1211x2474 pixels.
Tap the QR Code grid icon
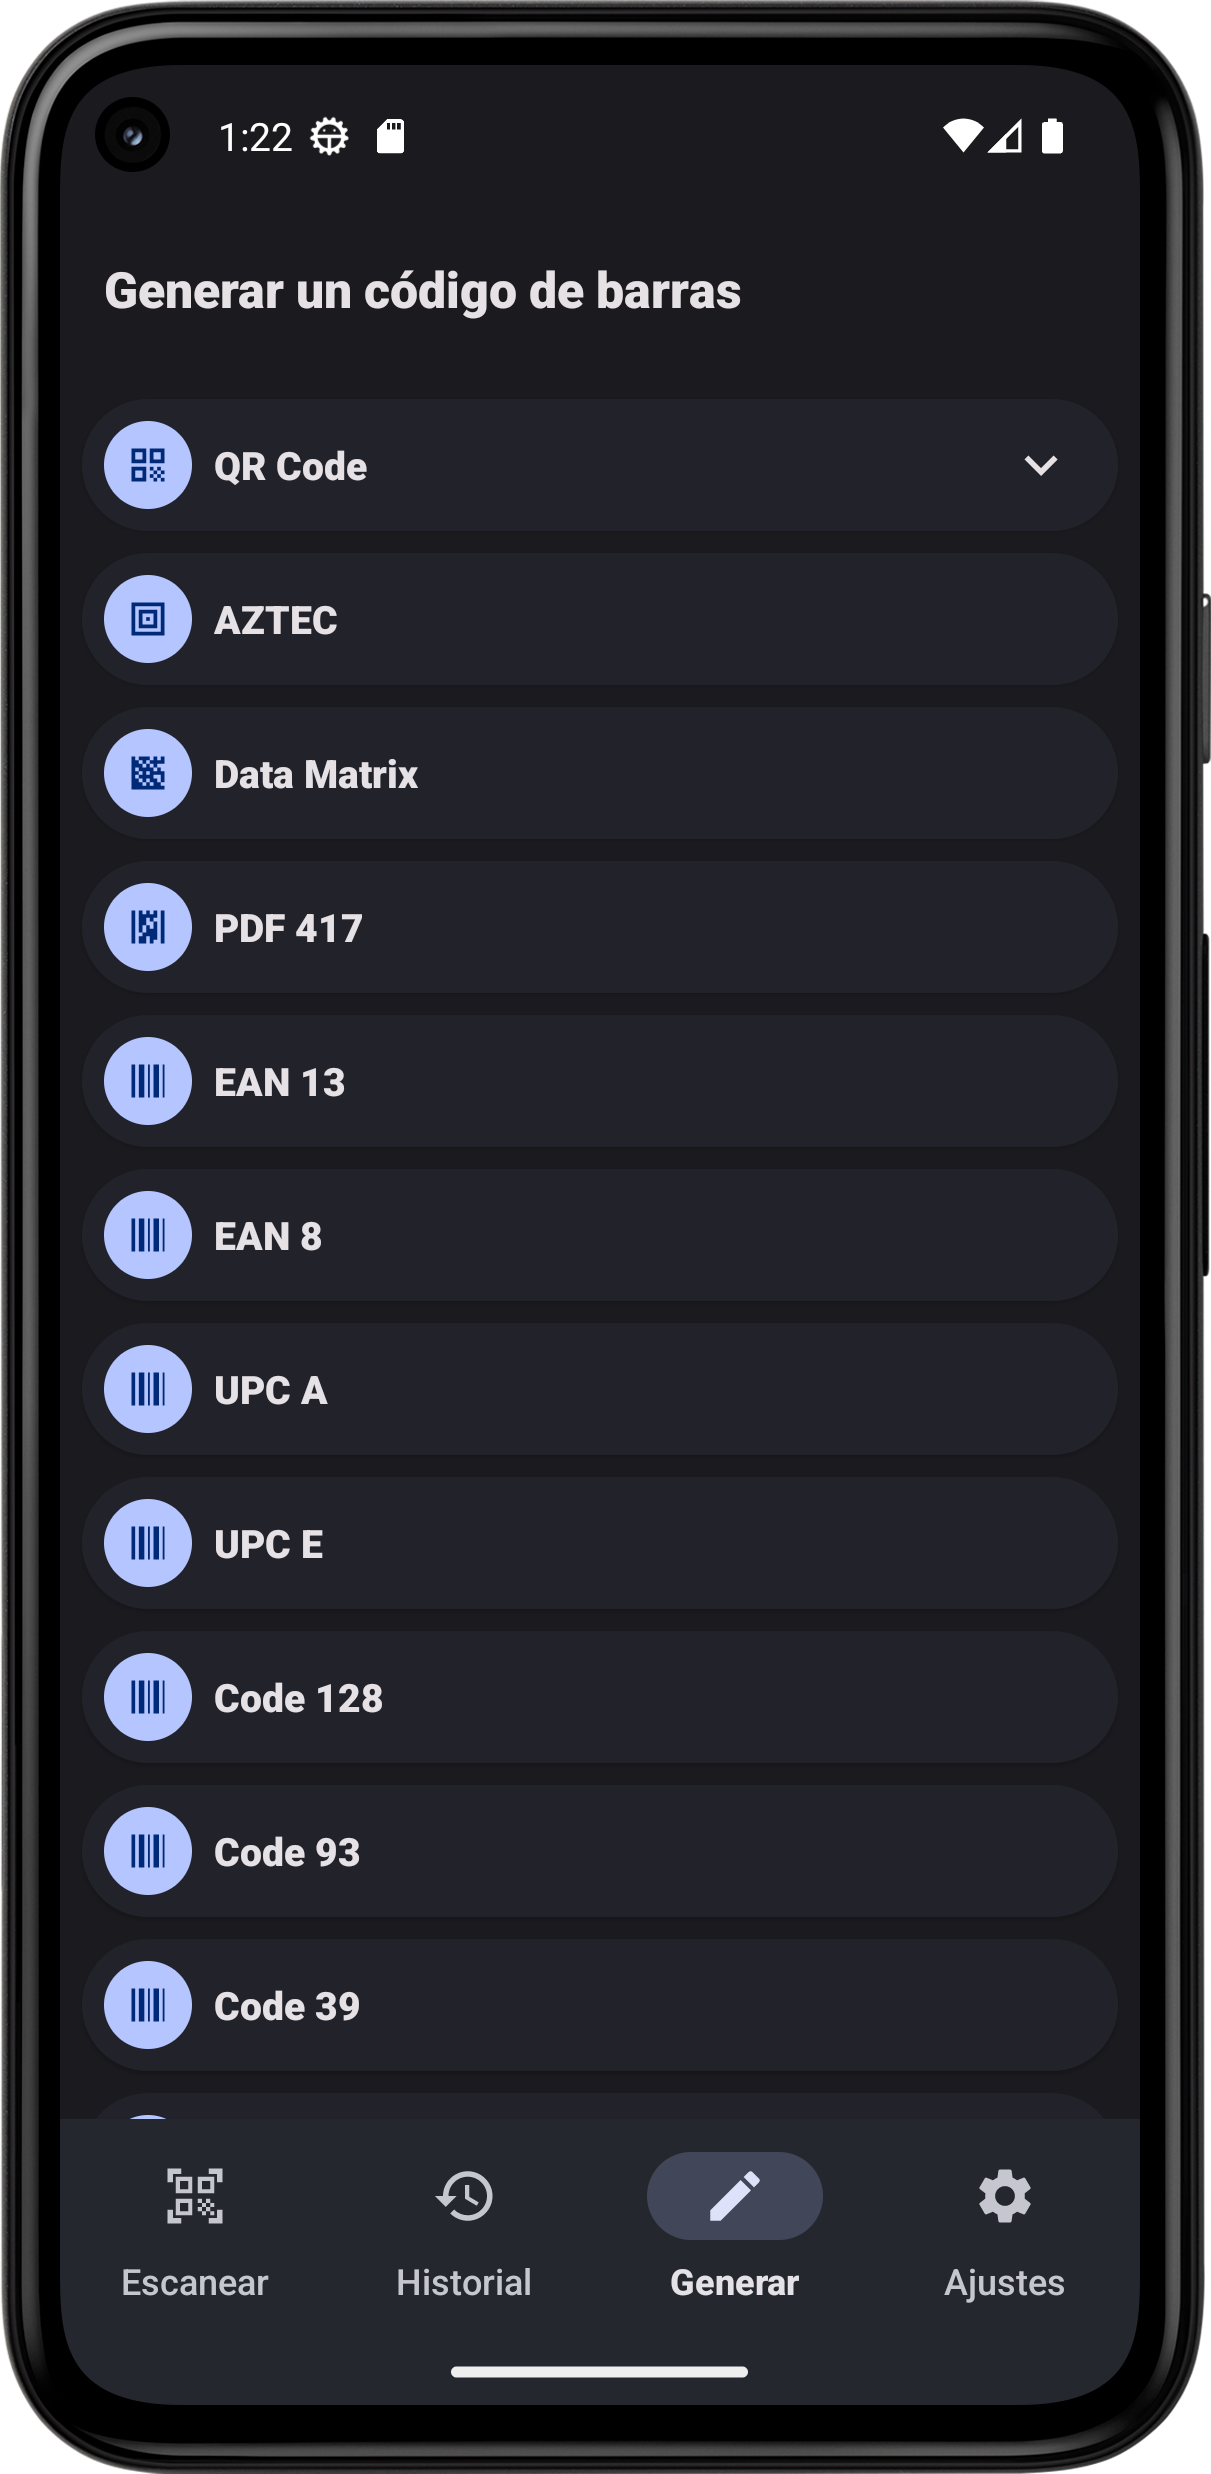pos(148,465)
